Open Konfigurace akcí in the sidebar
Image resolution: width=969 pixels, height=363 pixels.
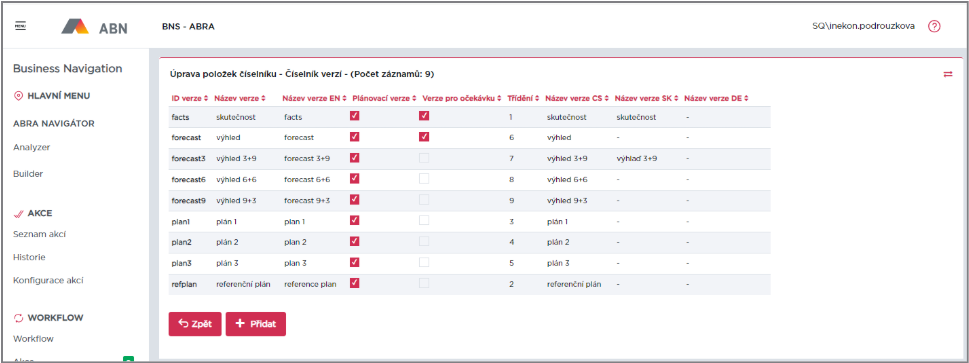(48, 280)
